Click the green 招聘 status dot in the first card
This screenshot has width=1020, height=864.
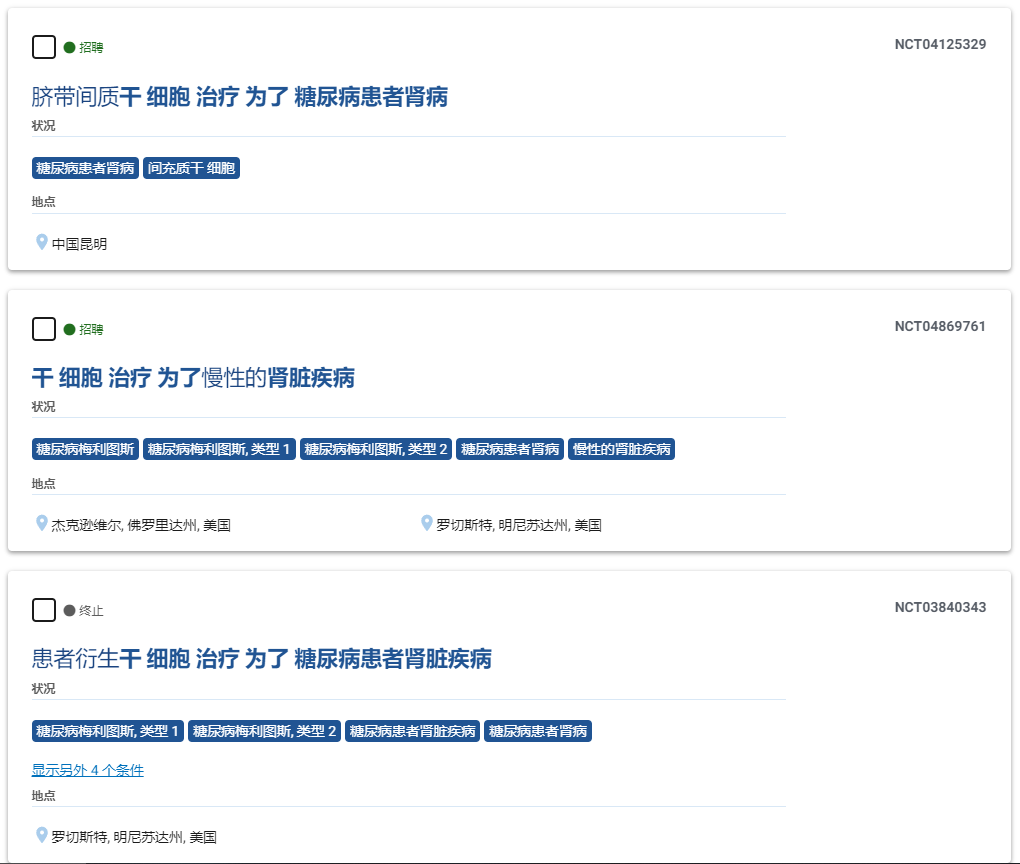69,47
